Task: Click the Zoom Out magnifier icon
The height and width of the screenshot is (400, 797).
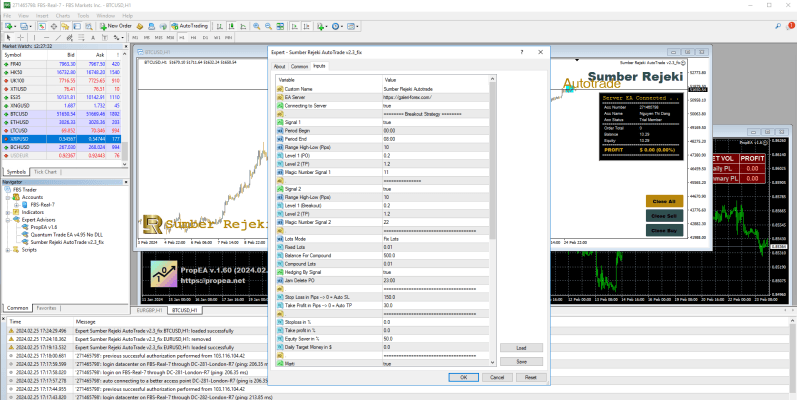Action: point(268,26)
